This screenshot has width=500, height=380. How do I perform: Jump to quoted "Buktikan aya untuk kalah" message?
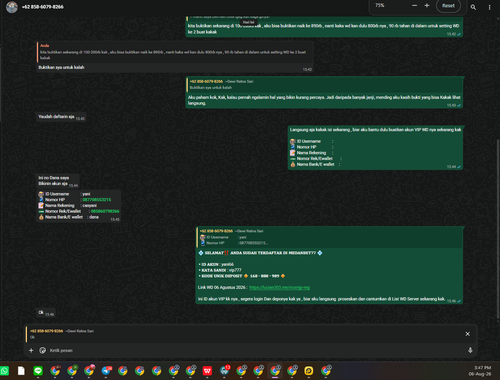click(x=324, y=84)
